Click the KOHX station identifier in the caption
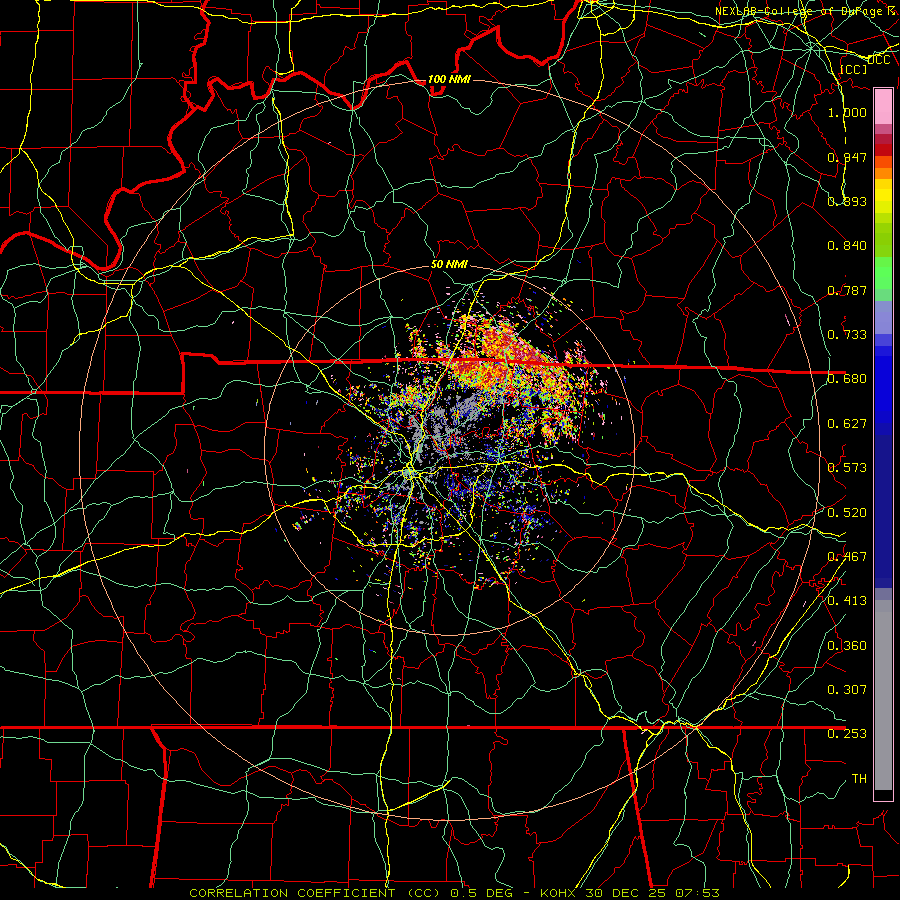 coord(559,893)
